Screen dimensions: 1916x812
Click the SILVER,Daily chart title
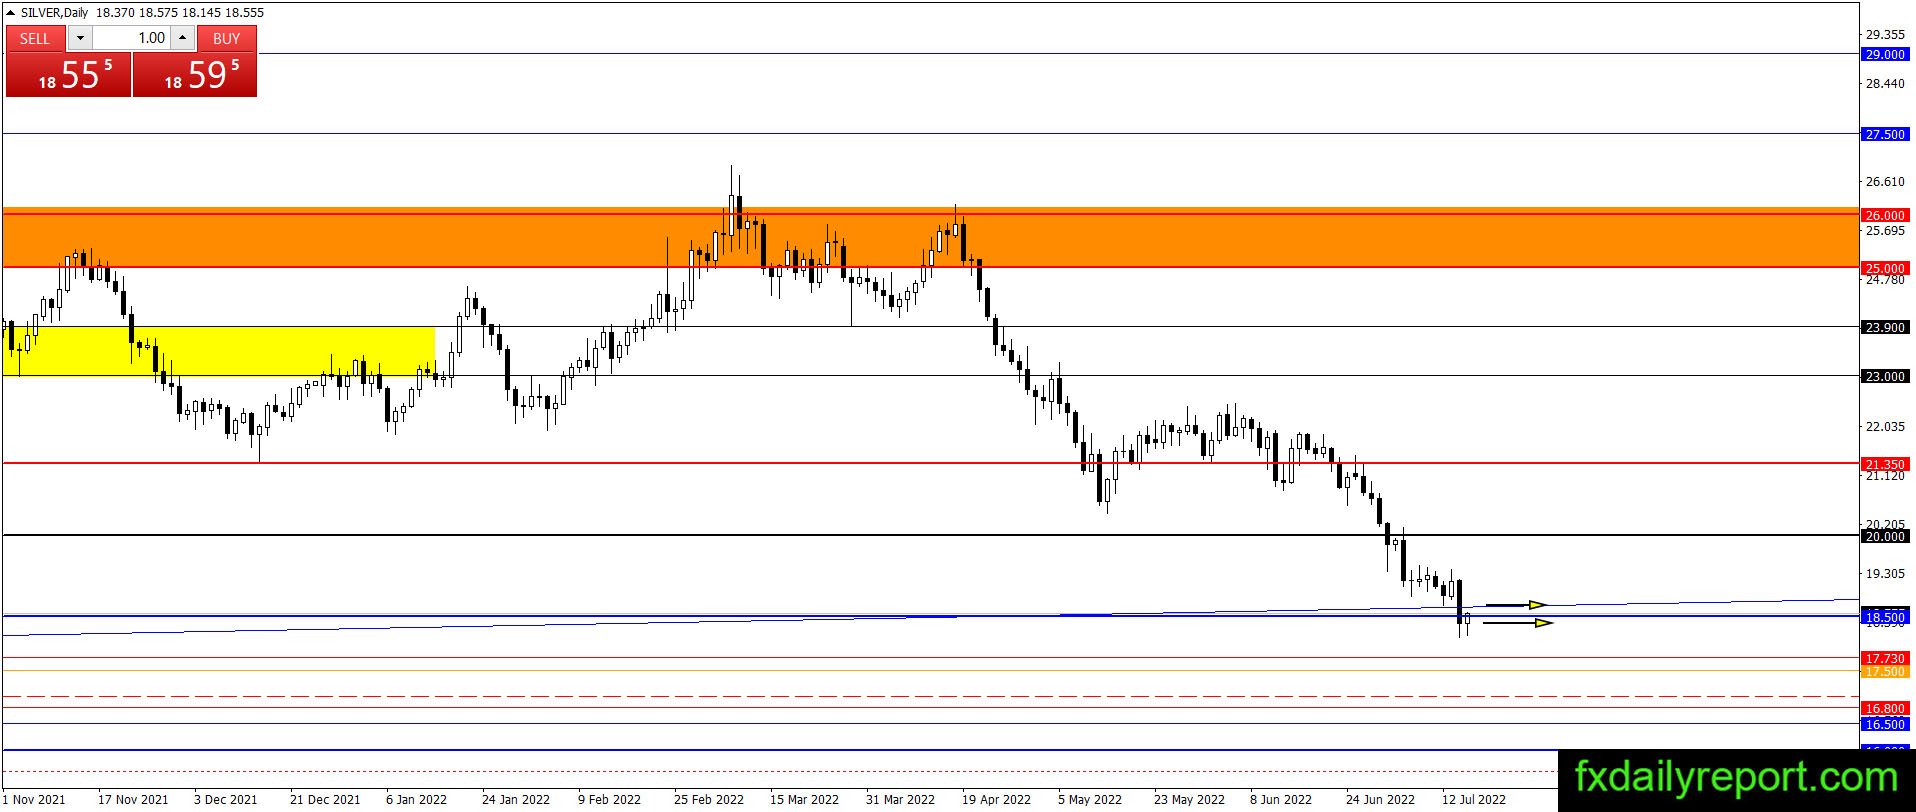coord(47,13)
